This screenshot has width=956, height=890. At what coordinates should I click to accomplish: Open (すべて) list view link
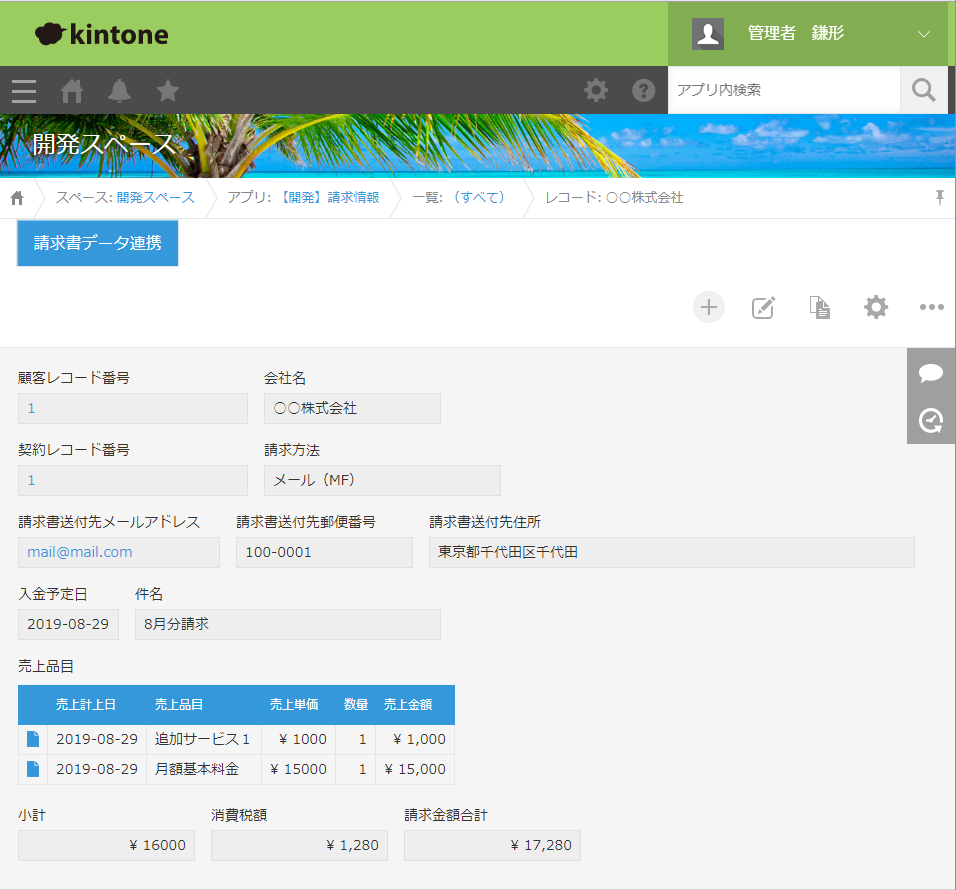(479, 198)
